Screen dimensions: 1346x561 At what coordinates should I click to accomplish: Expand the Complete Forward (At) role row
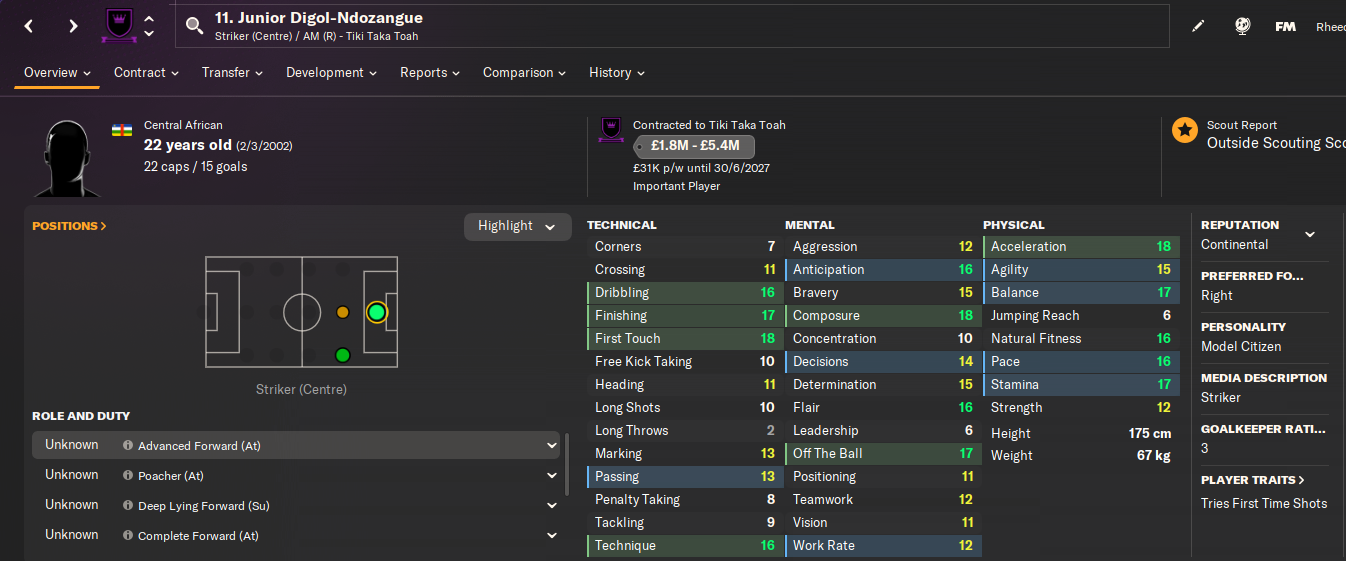pos(551,536)
